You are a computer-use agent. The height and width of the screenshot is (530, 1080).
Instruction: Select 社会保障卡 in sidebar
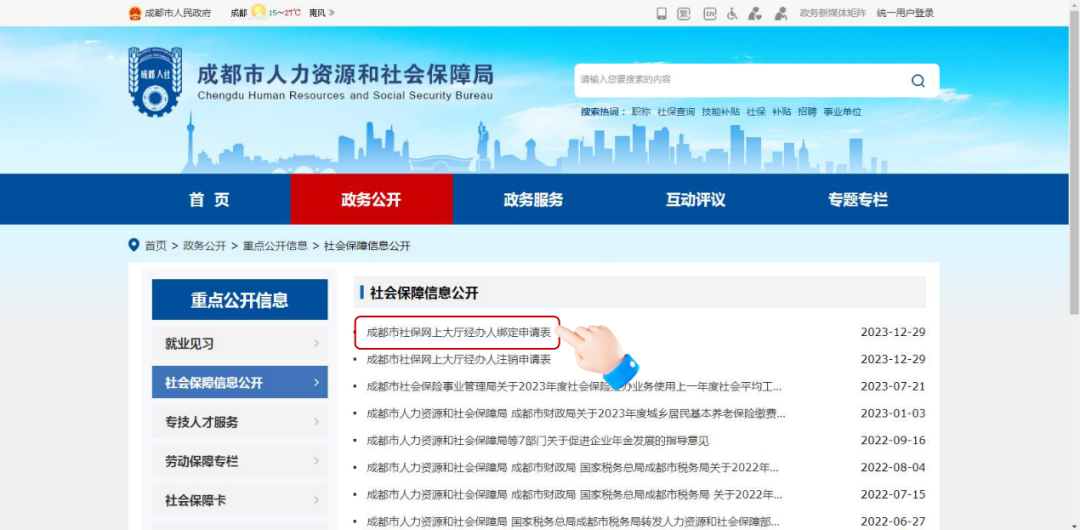240,500
